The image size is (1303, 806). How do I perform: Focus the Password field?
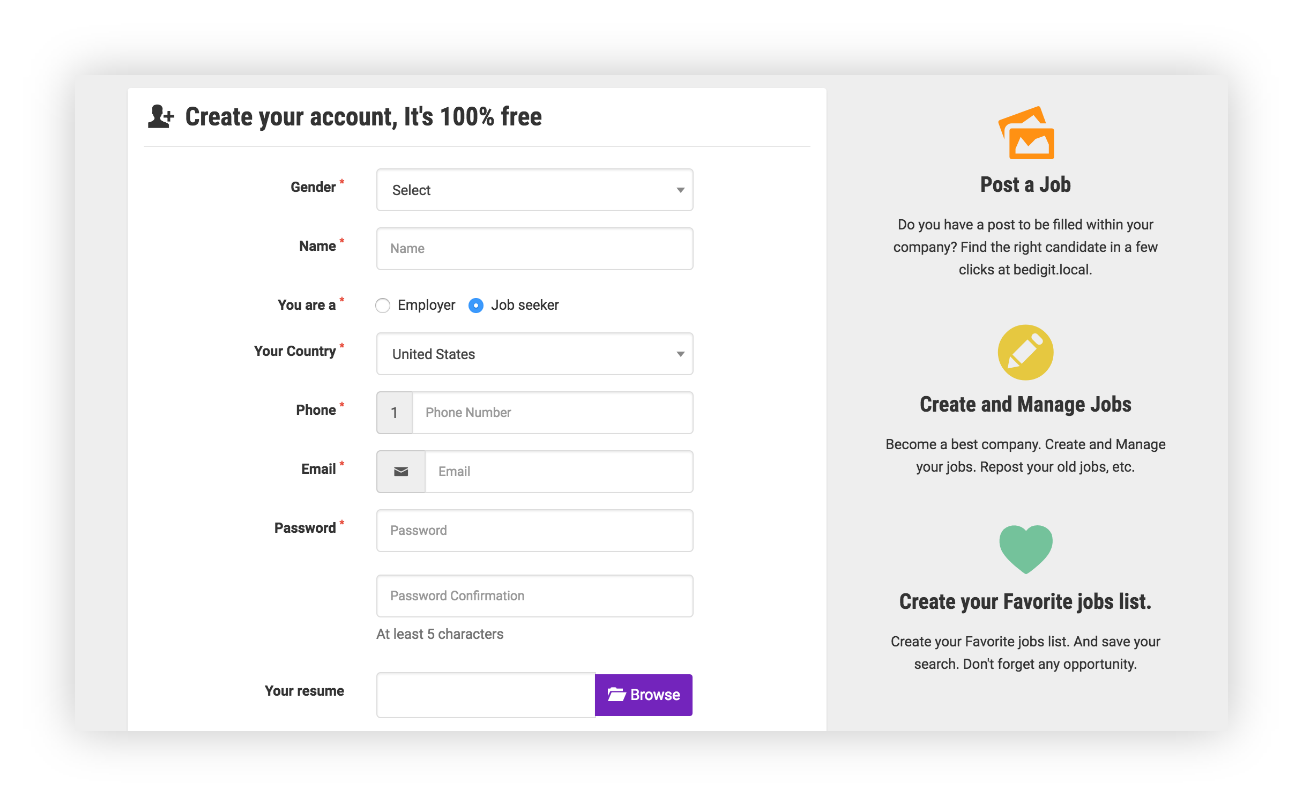(534, 531)
